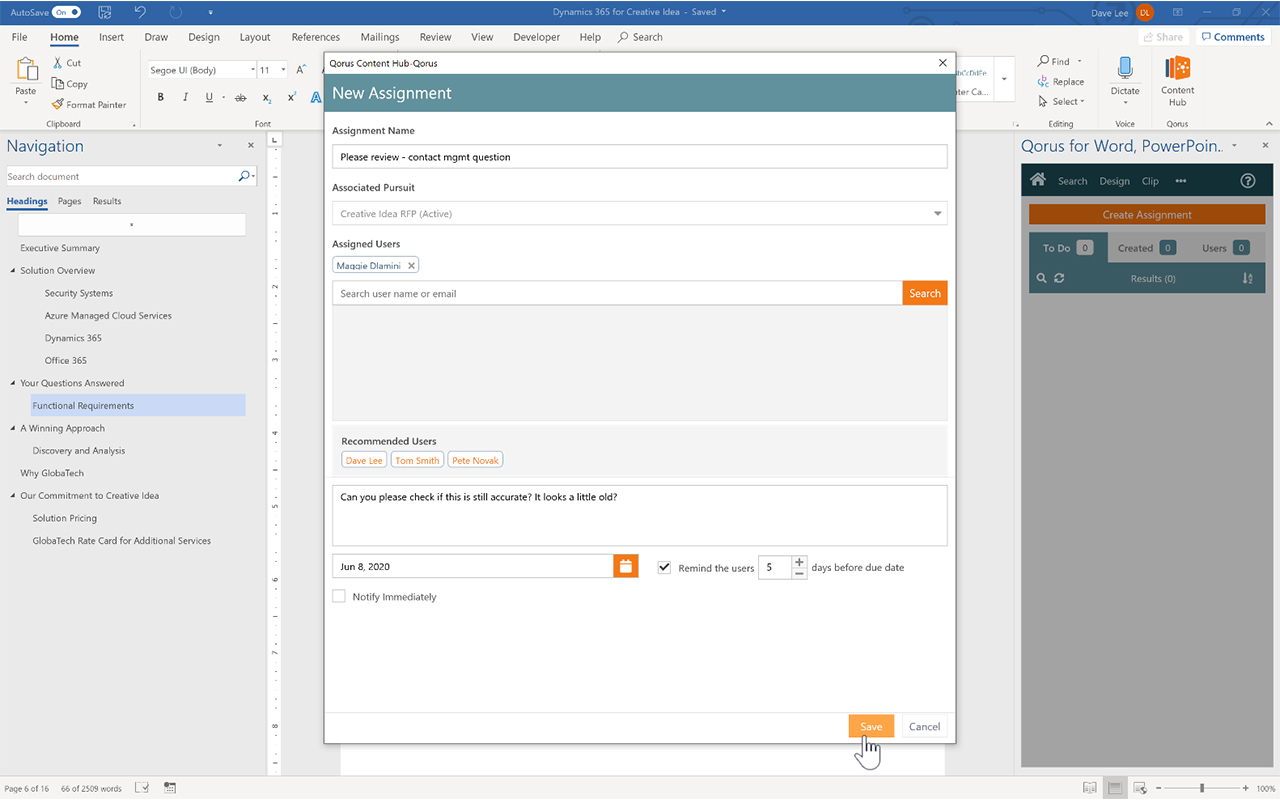1280x800 pixels.
Task: Click the Undo arrow in title bar
Action: pyautogui.click(x=140, y=12)
